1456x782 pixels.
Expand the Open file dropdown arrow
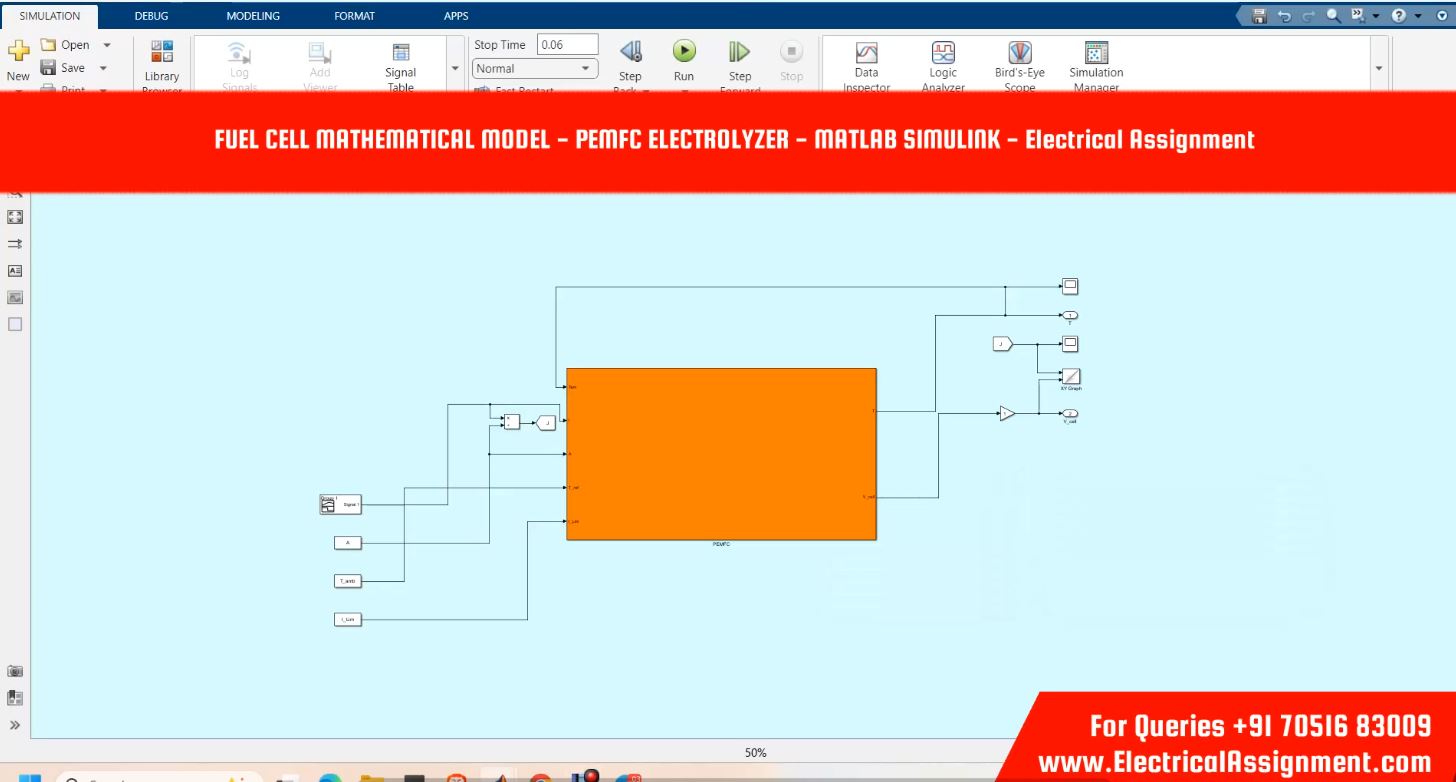(107, 45)
